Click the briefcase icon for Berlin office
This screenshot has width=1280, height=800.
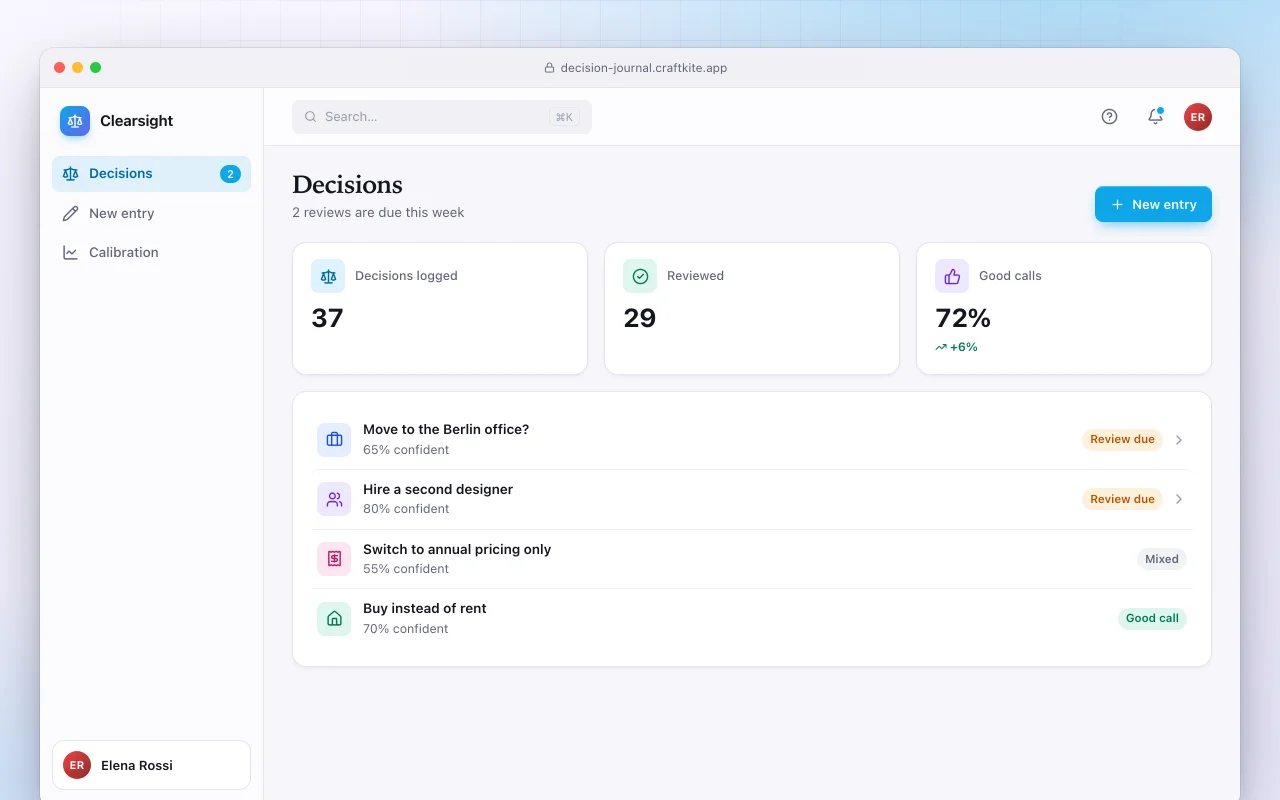click(x=334, y=440)
